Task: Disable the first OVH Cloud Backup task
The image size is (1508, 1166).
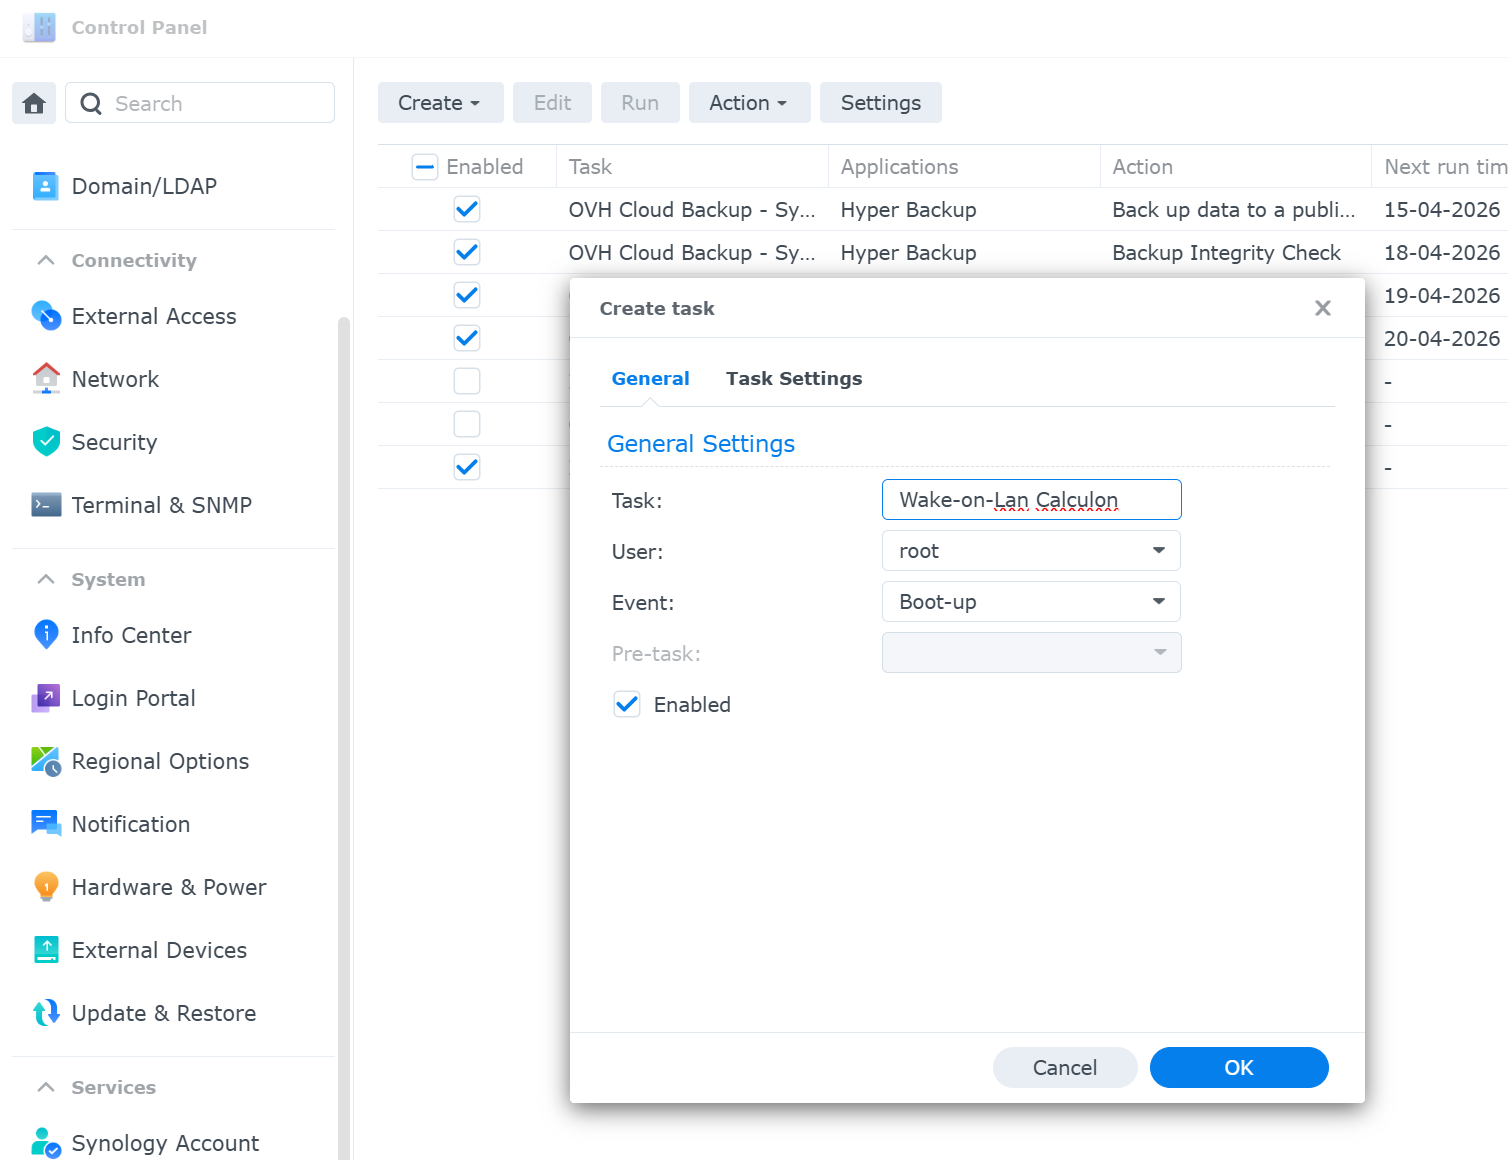Action: [x=467, y=210]
